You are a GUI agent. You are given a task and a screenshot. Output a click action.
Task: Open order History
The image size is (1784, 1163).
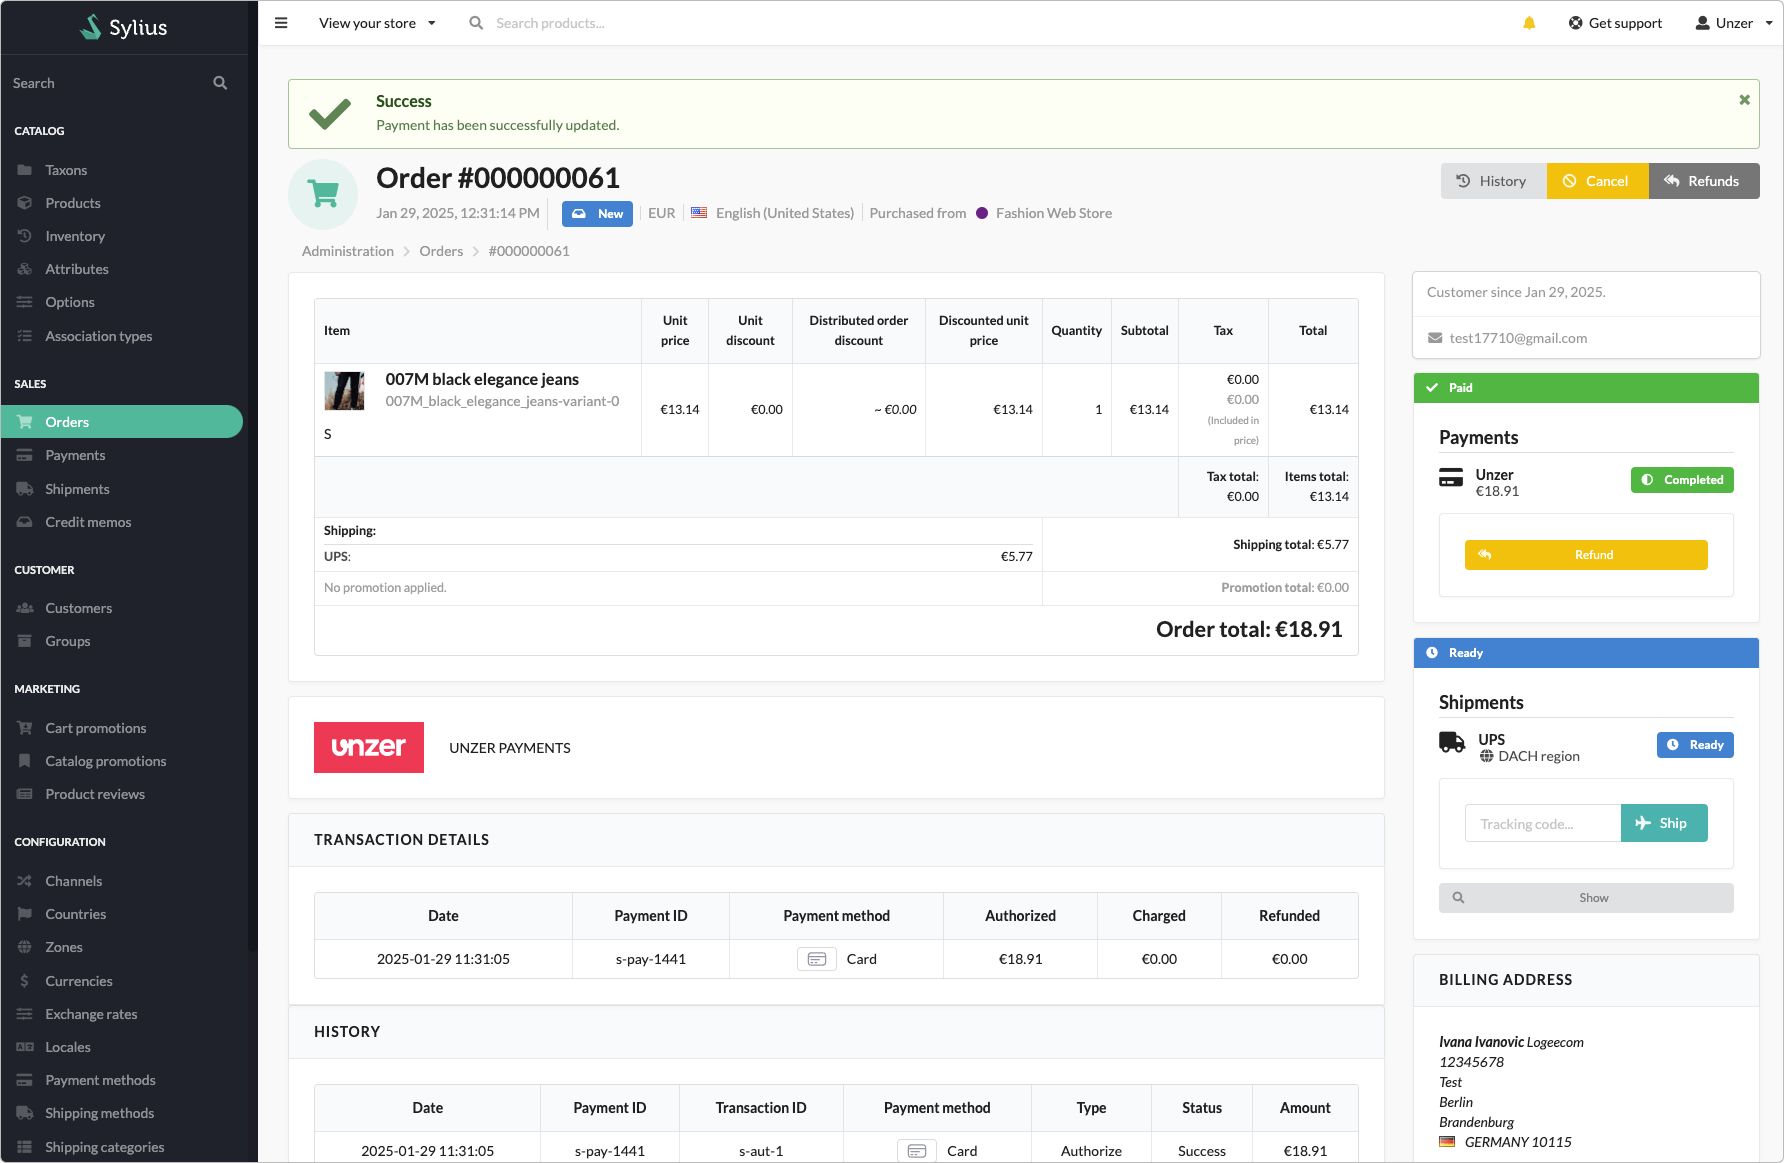[1494, 181]
